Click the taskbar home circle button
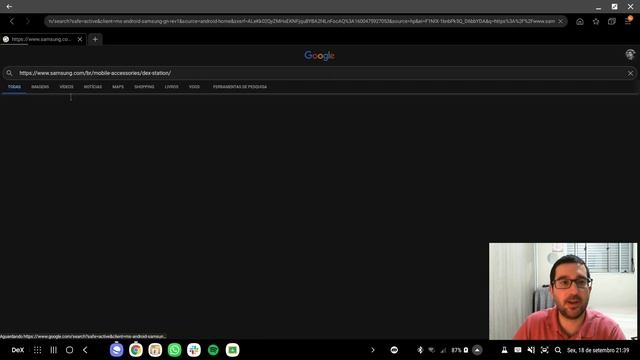 coord(69,350)
